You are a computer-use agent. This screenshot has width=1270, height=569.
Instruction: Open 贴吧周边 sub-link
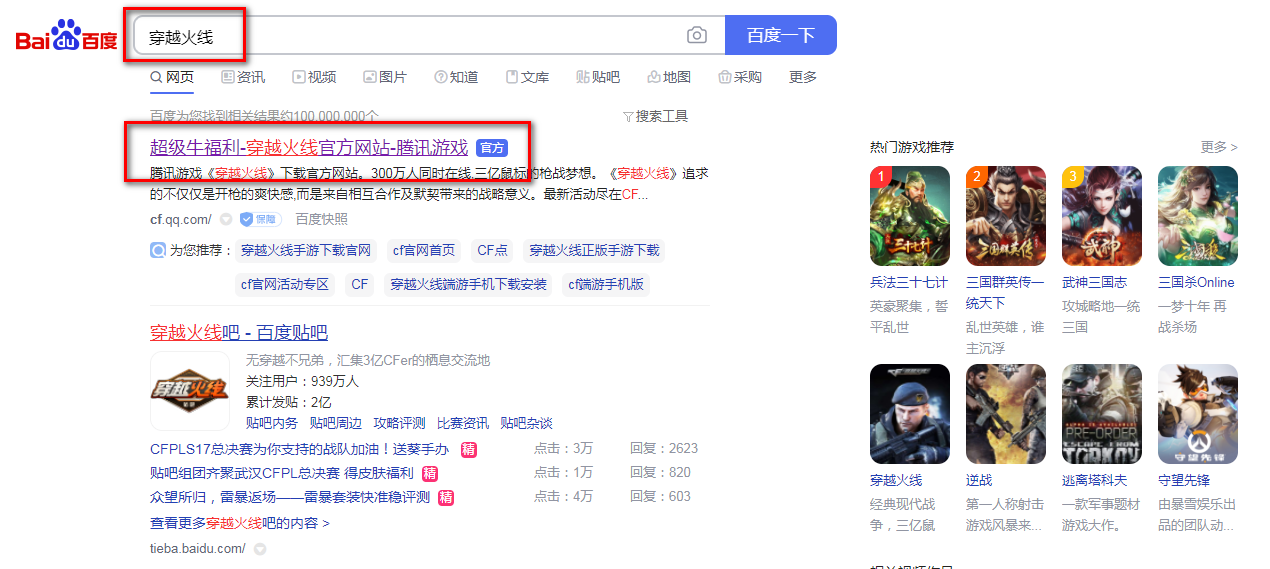(x=335, y=423)
